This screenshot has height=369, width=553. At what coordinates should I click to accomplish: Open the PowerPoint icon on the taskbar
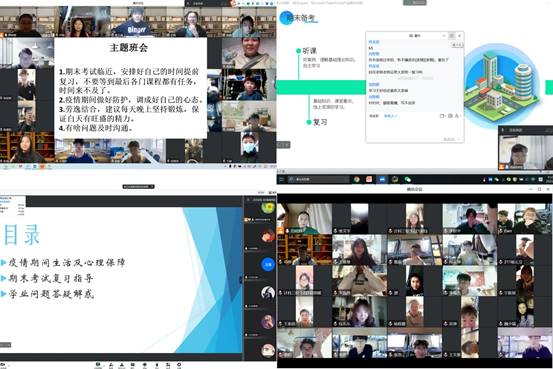369,179
